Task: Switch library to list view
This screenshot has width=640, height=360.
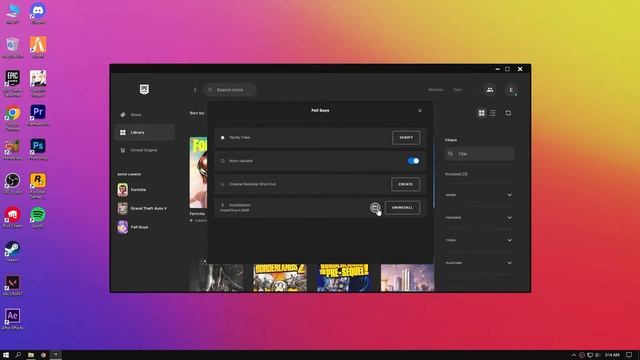Action: (493, 113)
